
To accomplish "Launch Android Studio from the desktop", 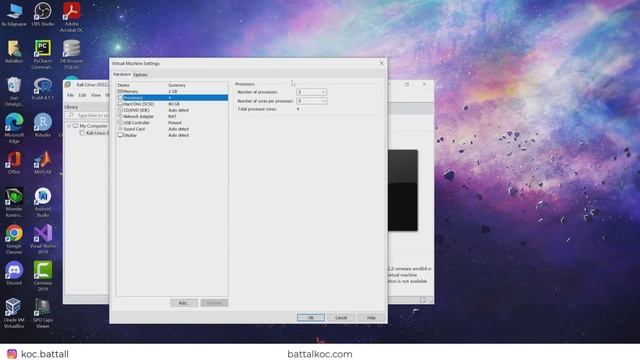I will click(42, 202).
